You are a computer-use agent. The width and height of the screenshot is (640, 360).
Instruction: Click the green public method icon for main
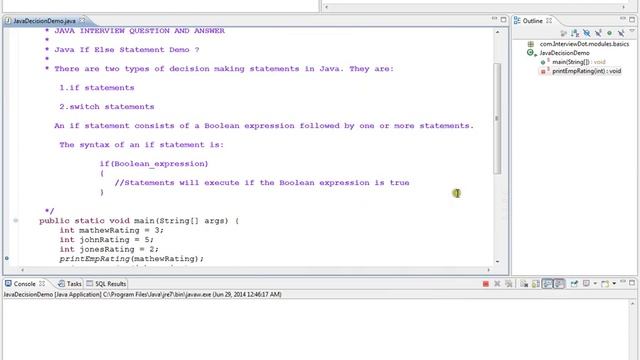pos(543,62)
